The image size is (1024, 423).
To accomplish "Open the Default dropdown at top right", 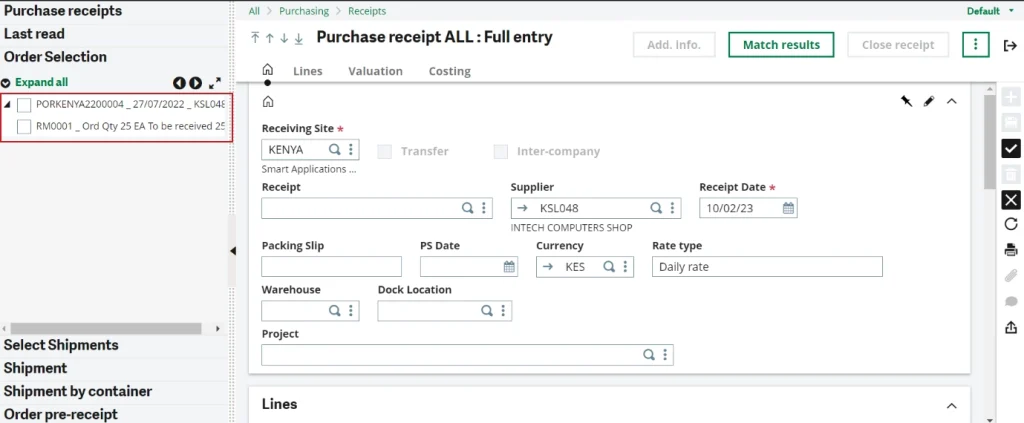I will (988, 11).
